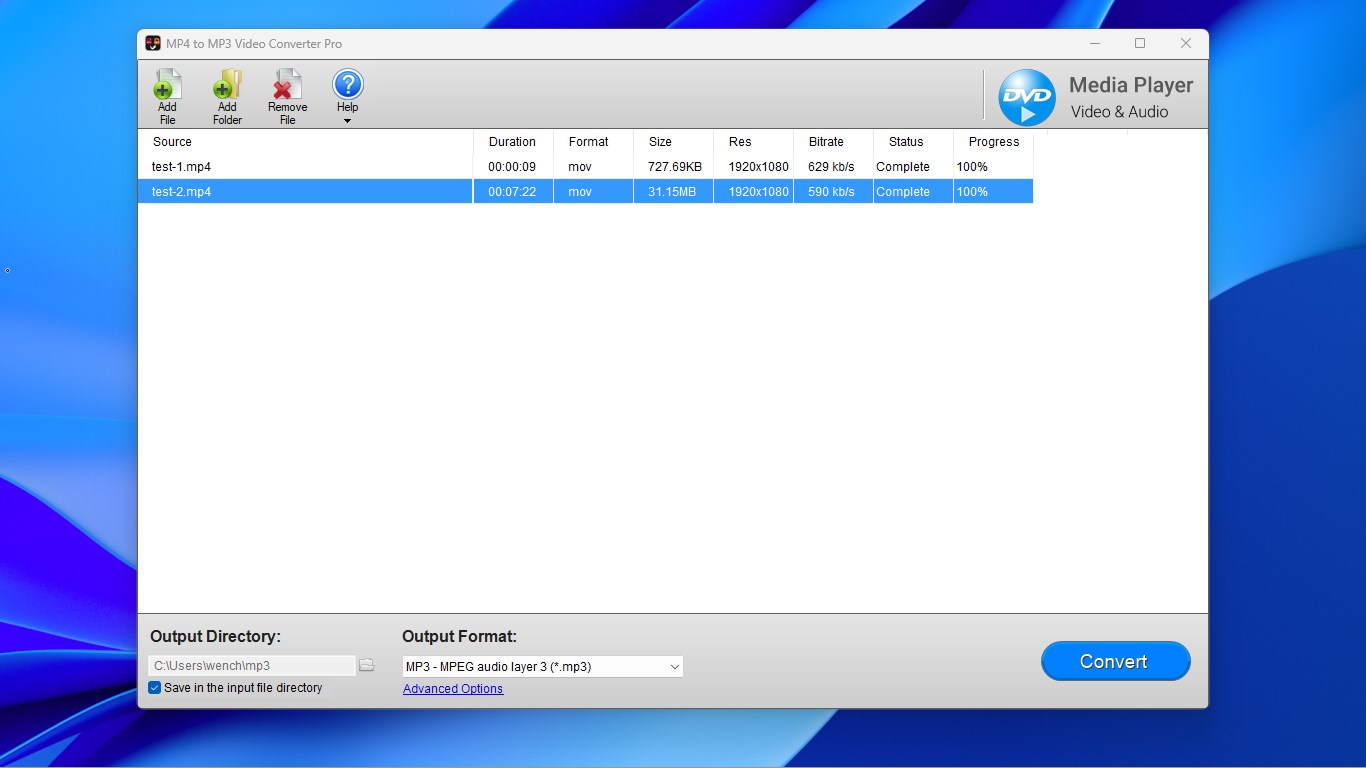Expand the Help dropdown arrow

pos(347,121)
